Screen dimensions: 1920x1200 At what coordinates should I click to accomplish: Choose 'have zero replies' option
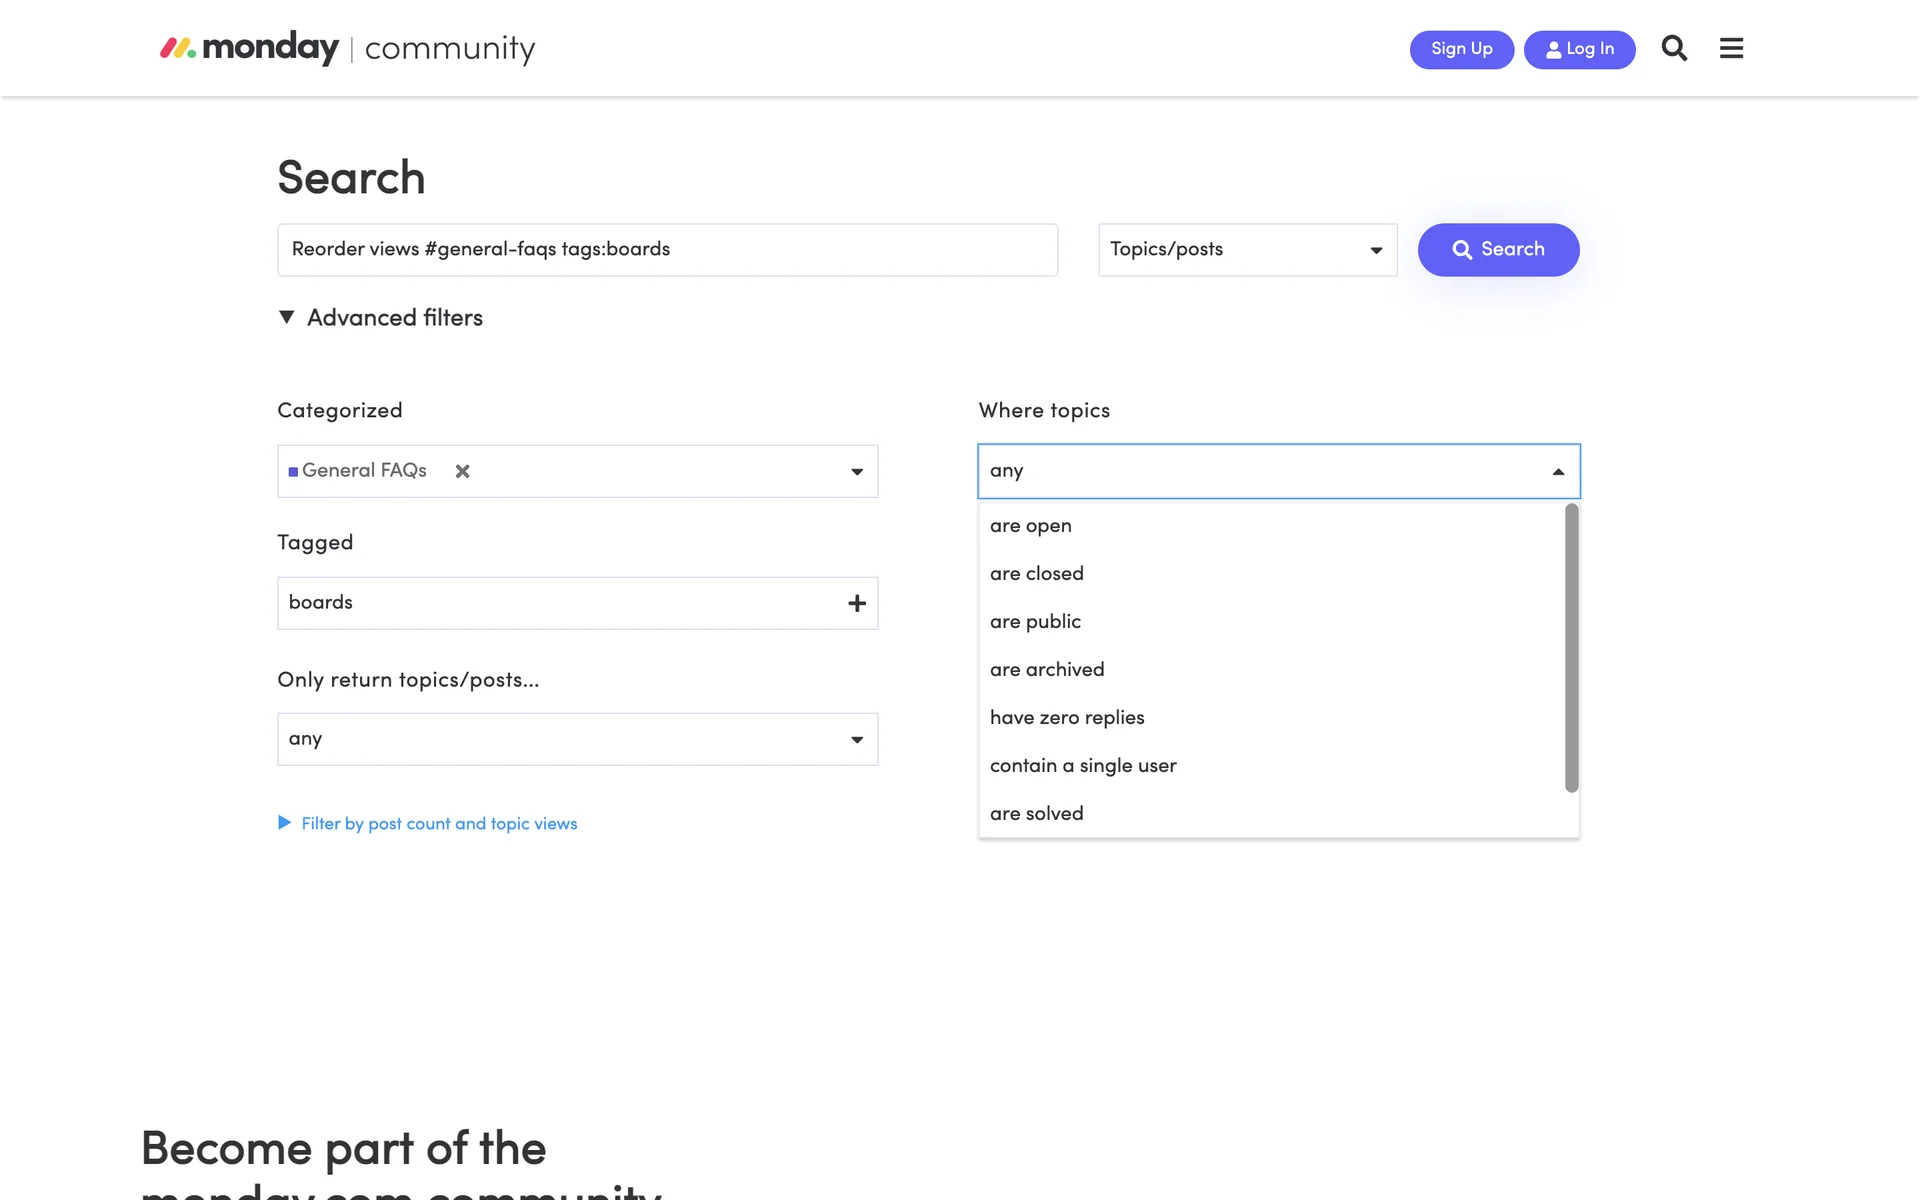pyautogui.click(x=1066, y=718)
